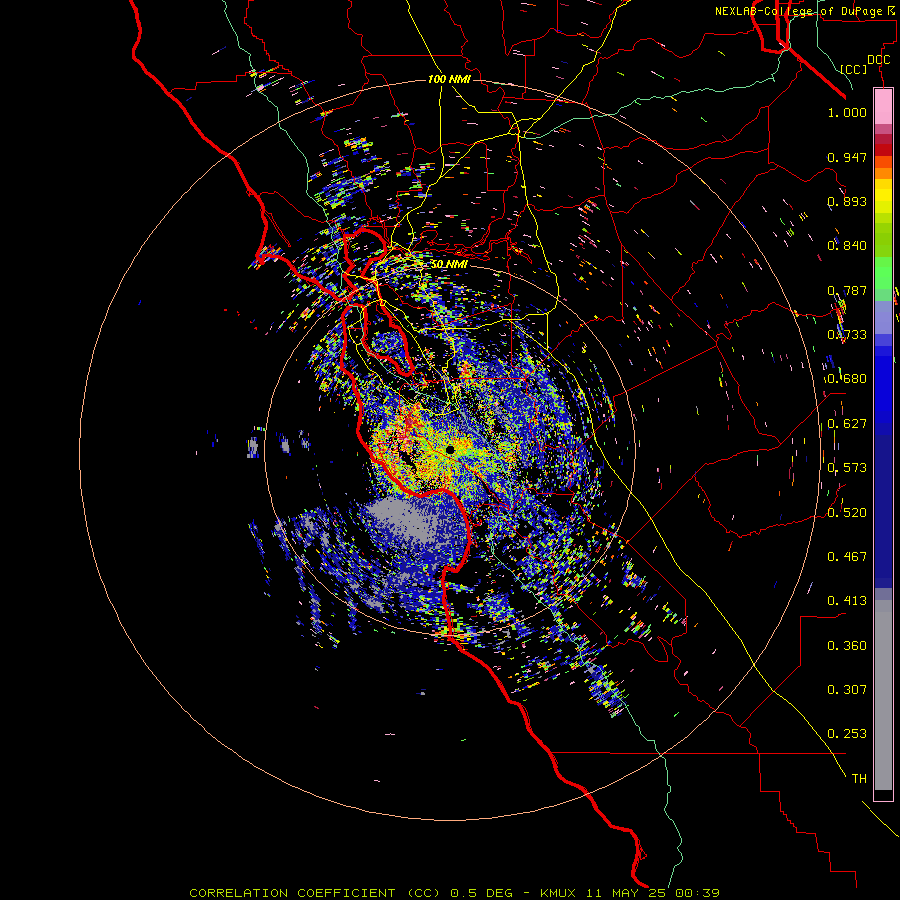The height and width of the screenshot is (900, 900).
Task: Select the 0.413 value on the color scale
Action: pos(847,601)
